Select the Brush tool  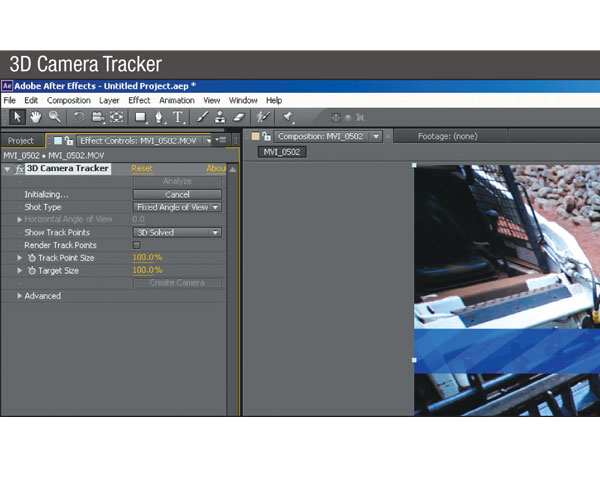[x=202, y=117]
